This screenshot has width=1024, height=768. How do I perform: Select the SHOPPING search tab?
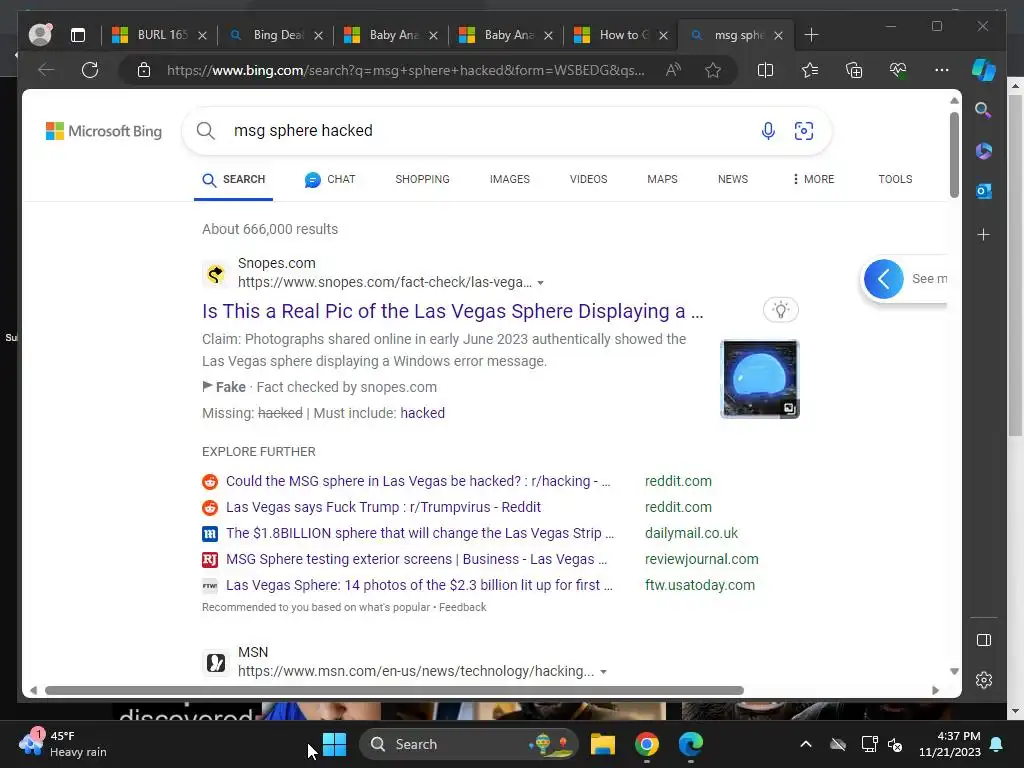pyautogui.click(x=423, y=179)
